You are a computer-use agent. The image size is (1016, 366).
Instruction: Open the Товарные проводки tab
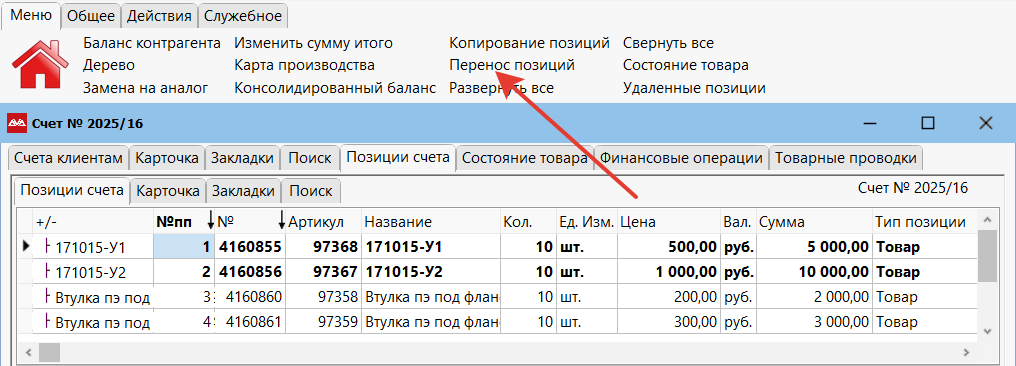(x=846, y=158)
